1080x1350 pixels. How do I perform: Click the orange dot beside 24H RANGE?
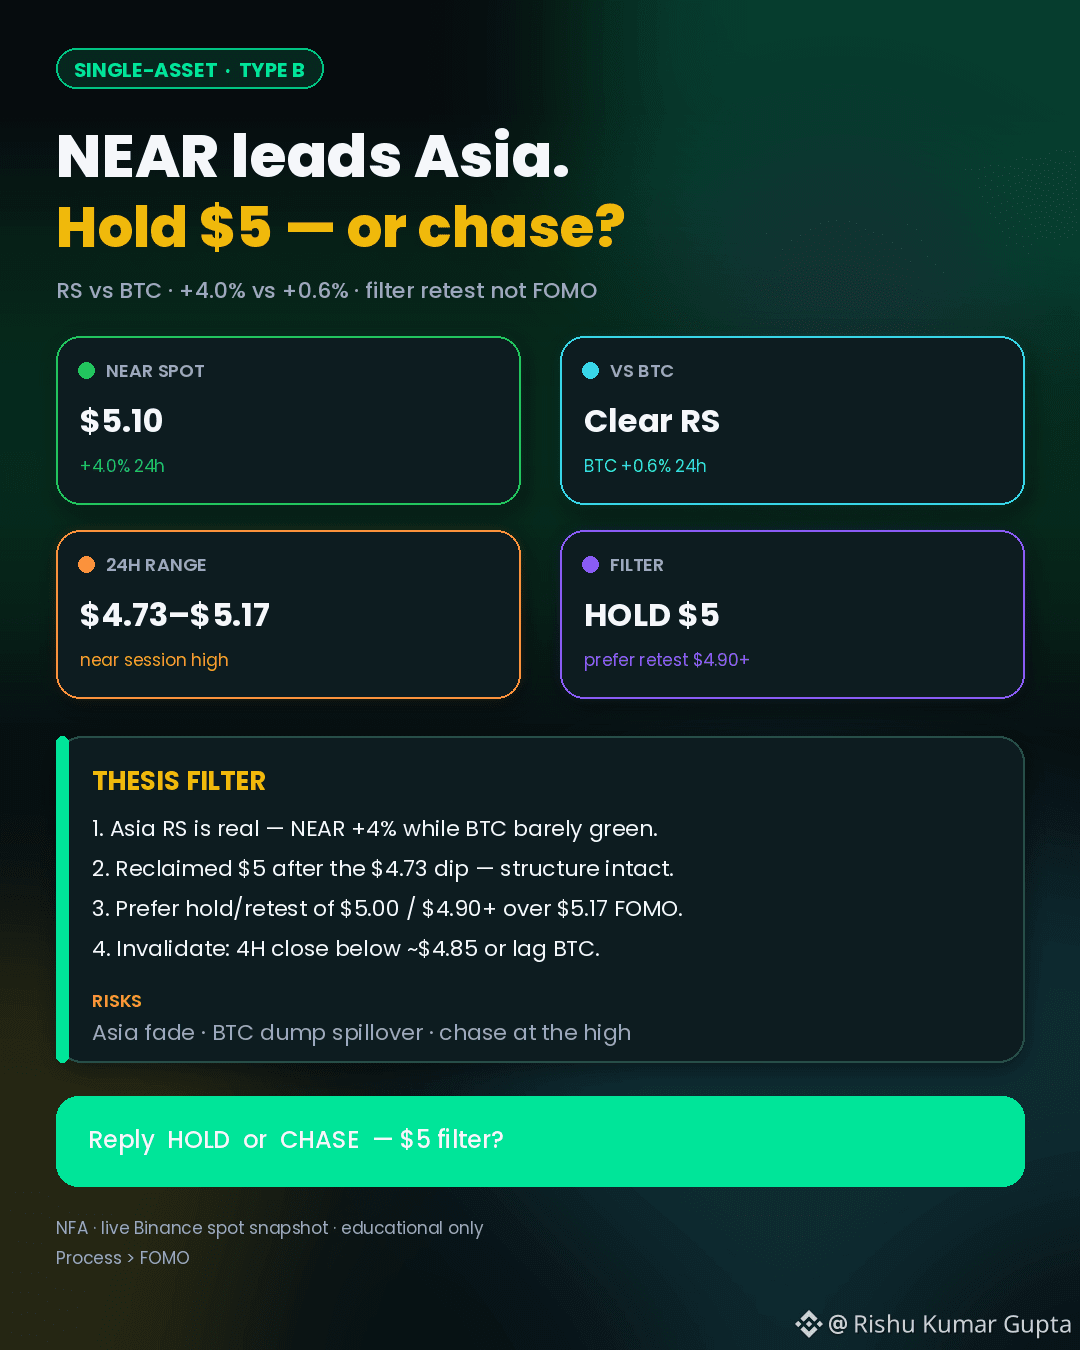point(87,565)
